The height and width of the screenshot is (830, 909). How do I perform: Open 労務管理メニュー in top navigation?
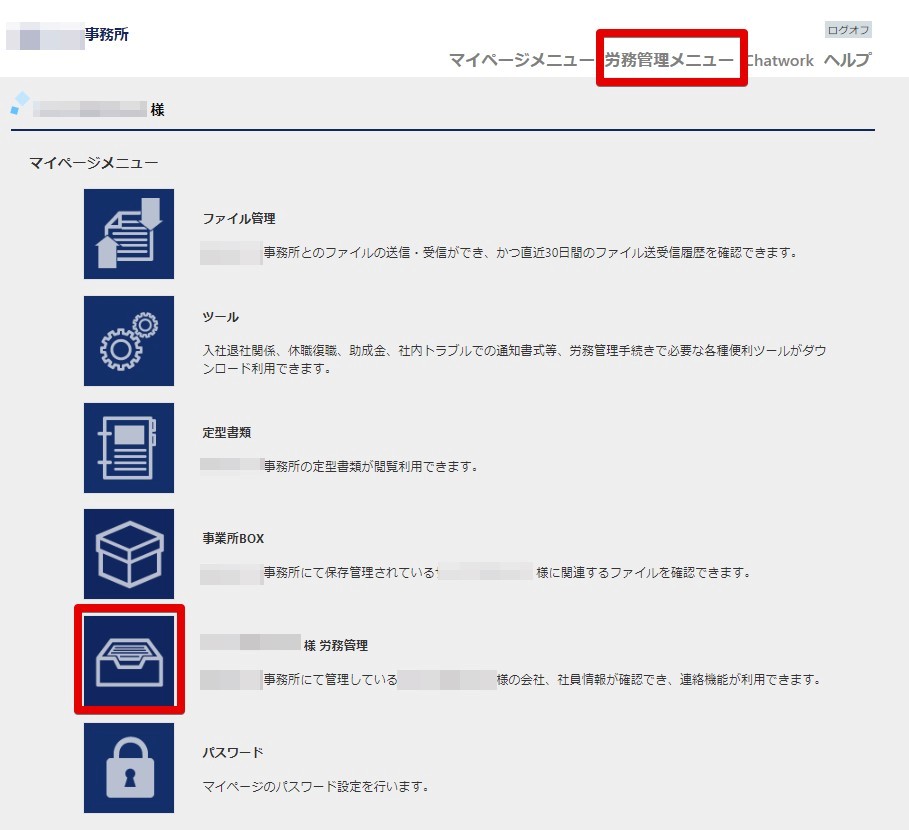point(669,60)
